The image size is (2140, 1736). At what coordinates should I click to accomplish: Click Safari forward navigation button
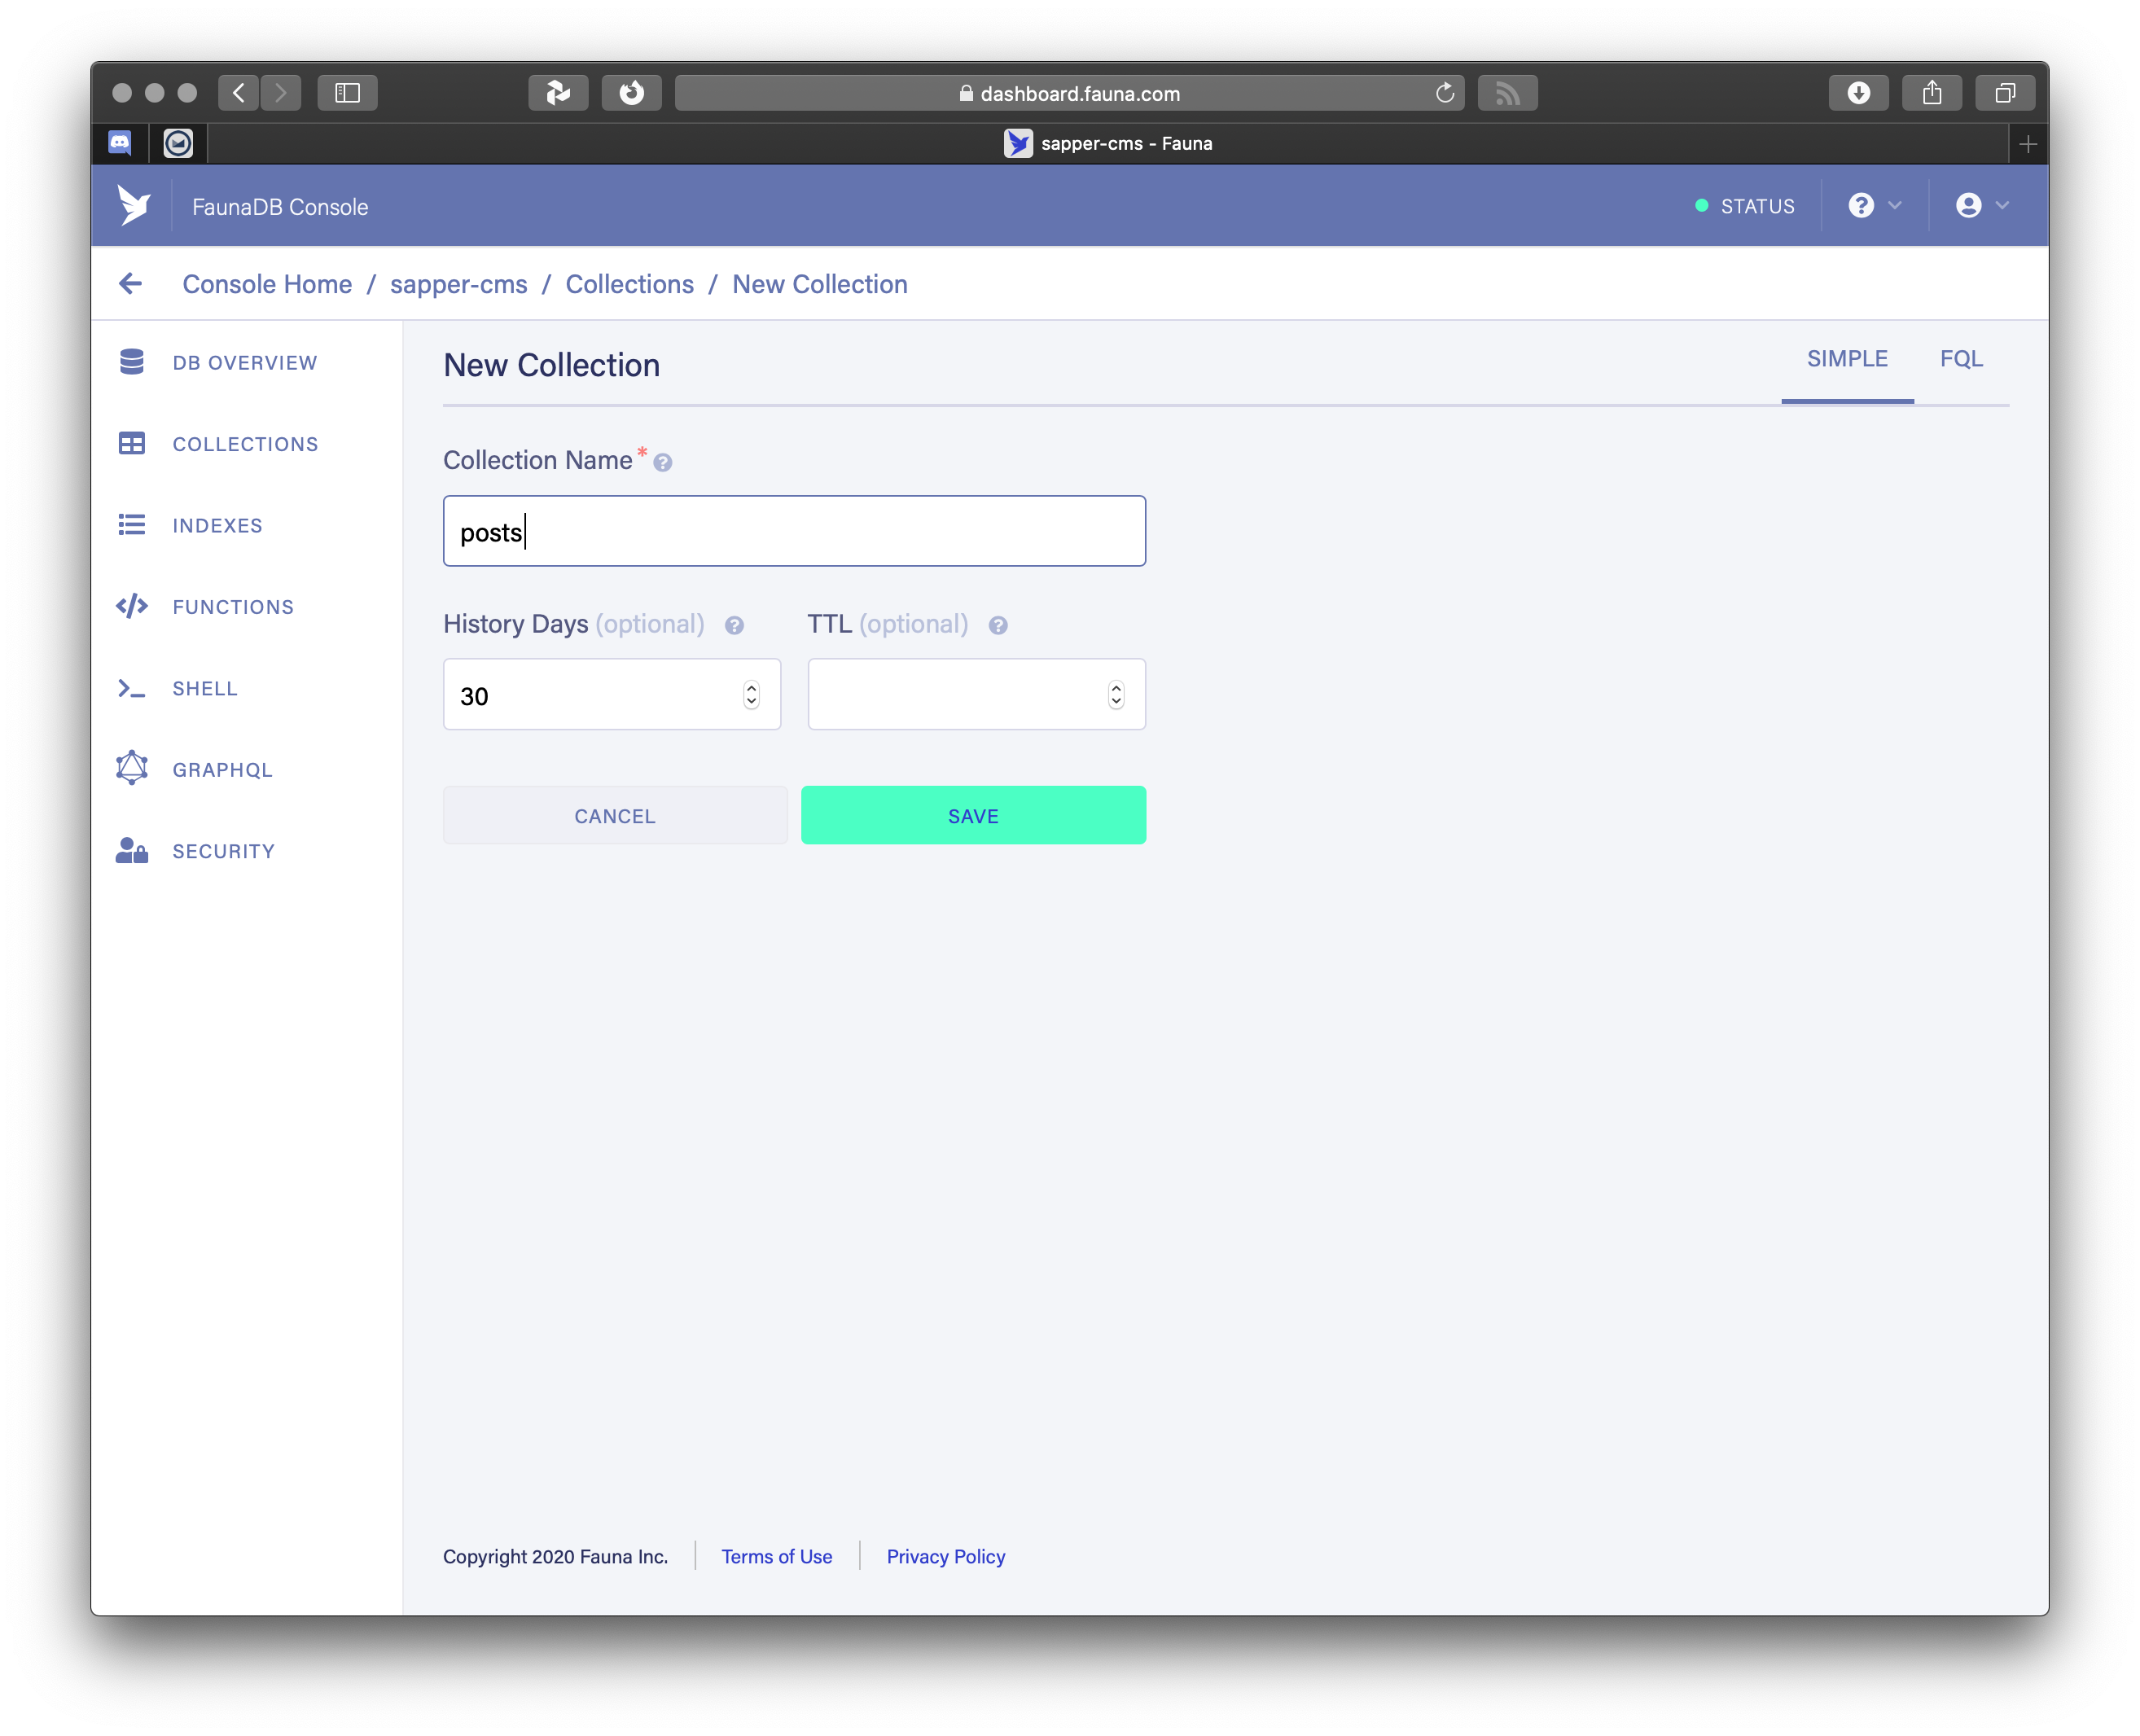coord(281,93)
